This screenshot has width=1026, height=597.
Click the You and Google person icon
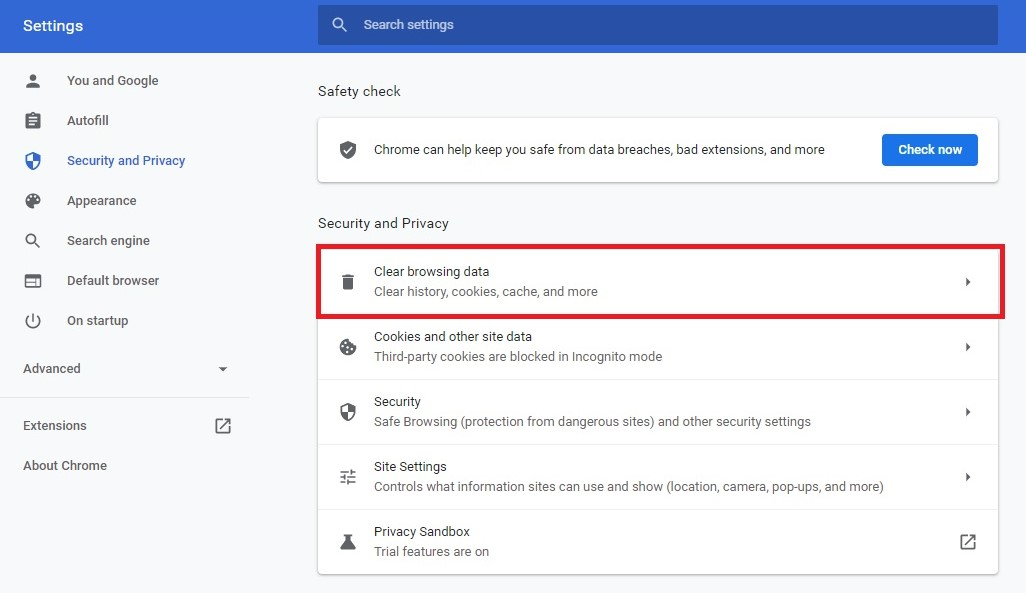coord(33,81)
